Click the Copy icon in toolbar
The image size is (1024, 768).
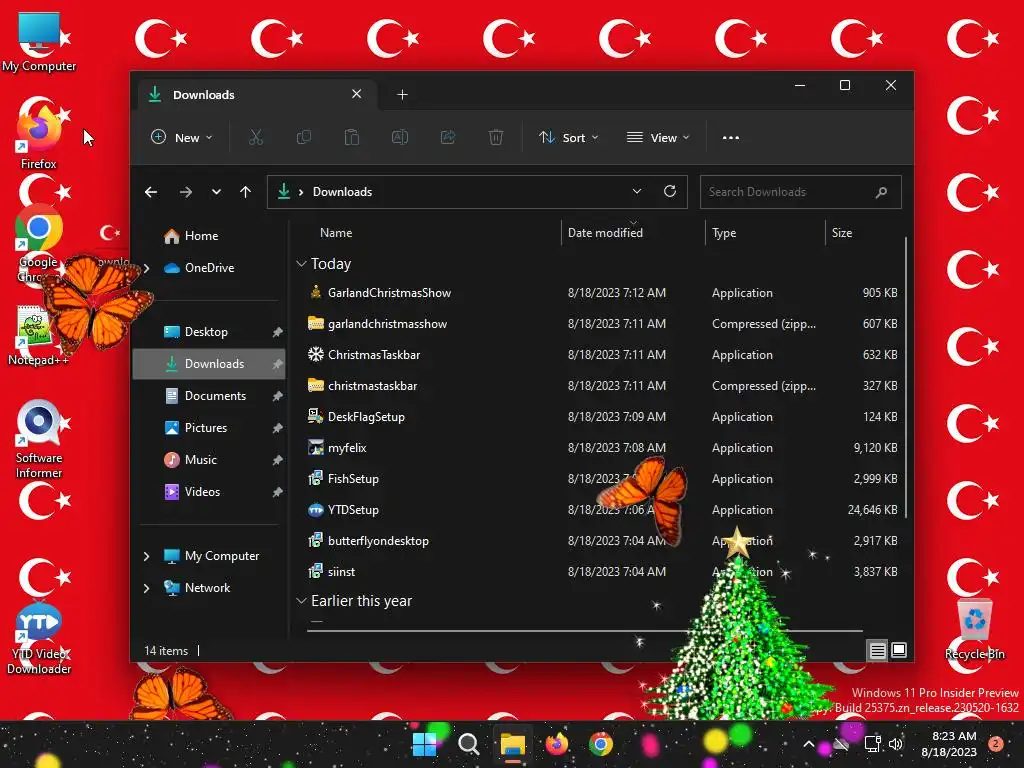click(x=304, y=137)
